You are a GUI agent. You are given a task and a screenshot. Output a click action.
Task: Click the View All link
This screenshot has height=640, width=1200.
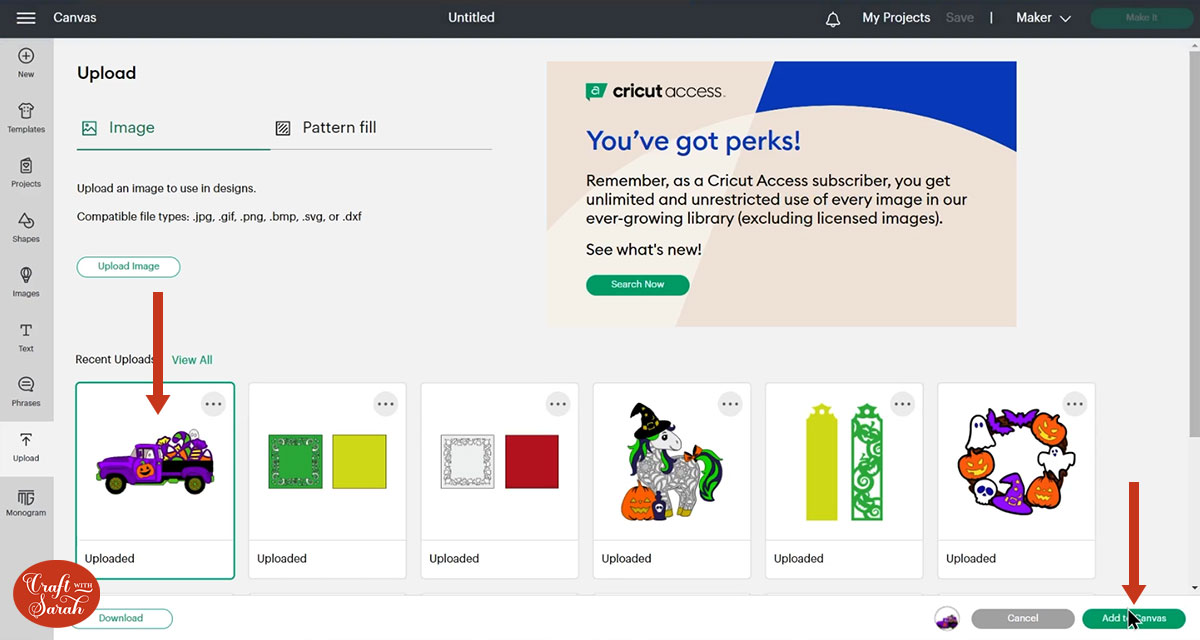tap(192, 360)
